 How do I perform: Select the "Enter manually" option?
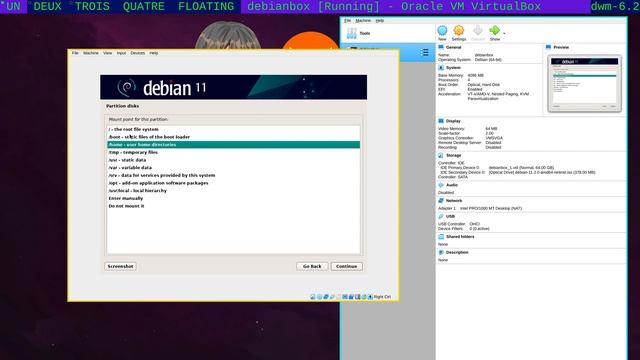pos(233,198)
